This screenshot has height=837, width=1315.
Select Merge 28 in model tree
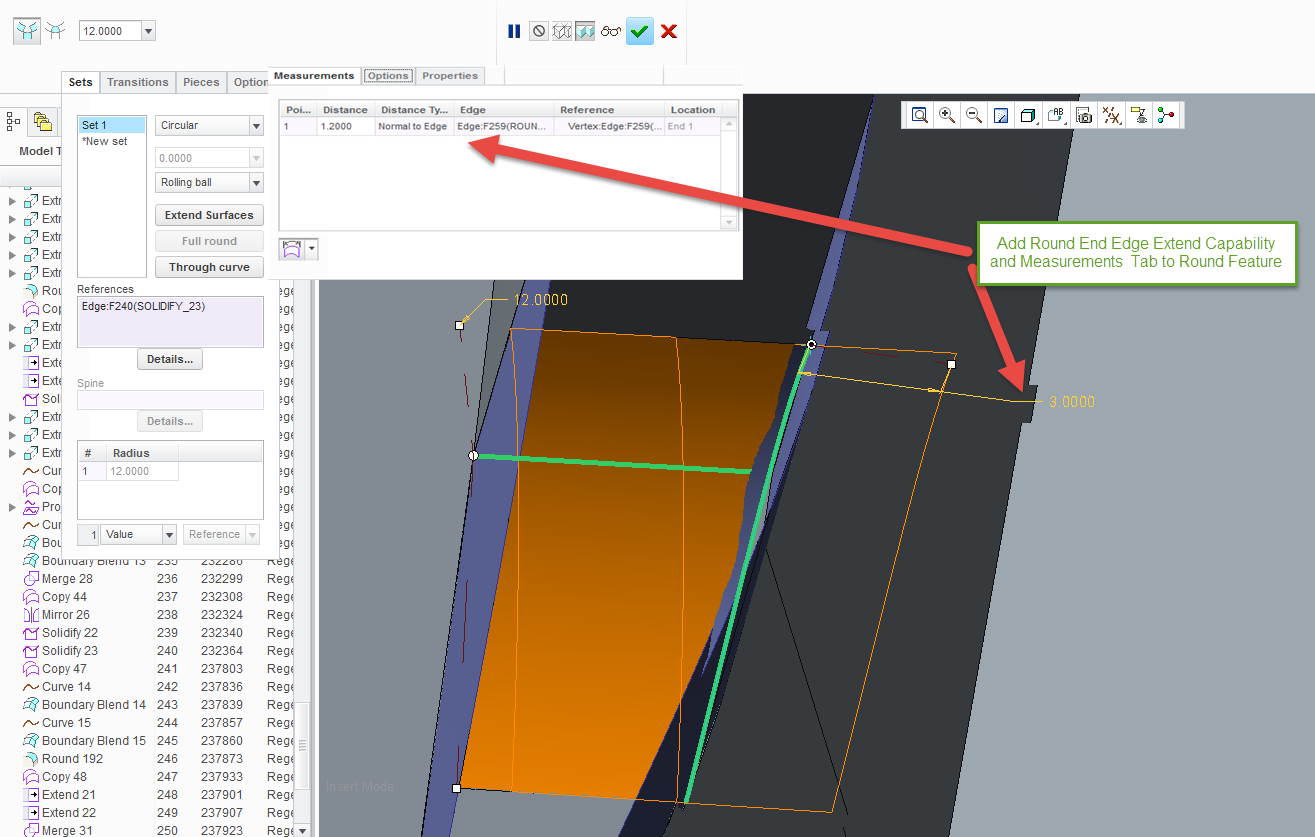click(67, 579)
